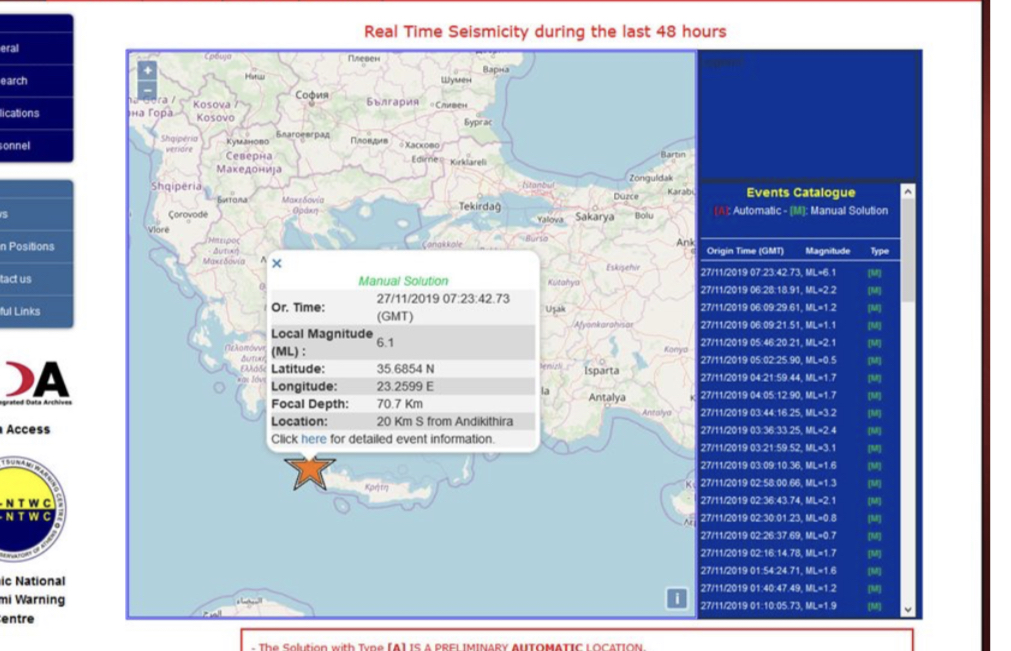Select the 01:40:47.49 ML=1.2 event
This screenshot has width=1011, height=651.
[x=792, y=588]
